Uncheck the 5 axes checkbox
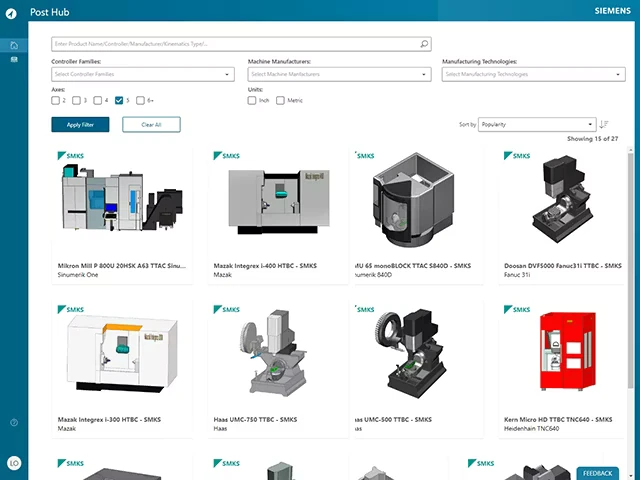 [x=120, y=100]
